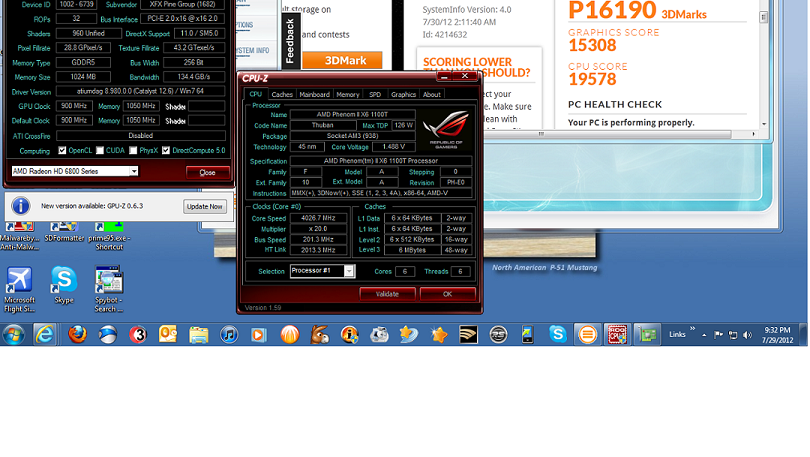The image size is (810, 457).
Task: Launch Internet Explorer from the taskbar
Action: point(45,335)
